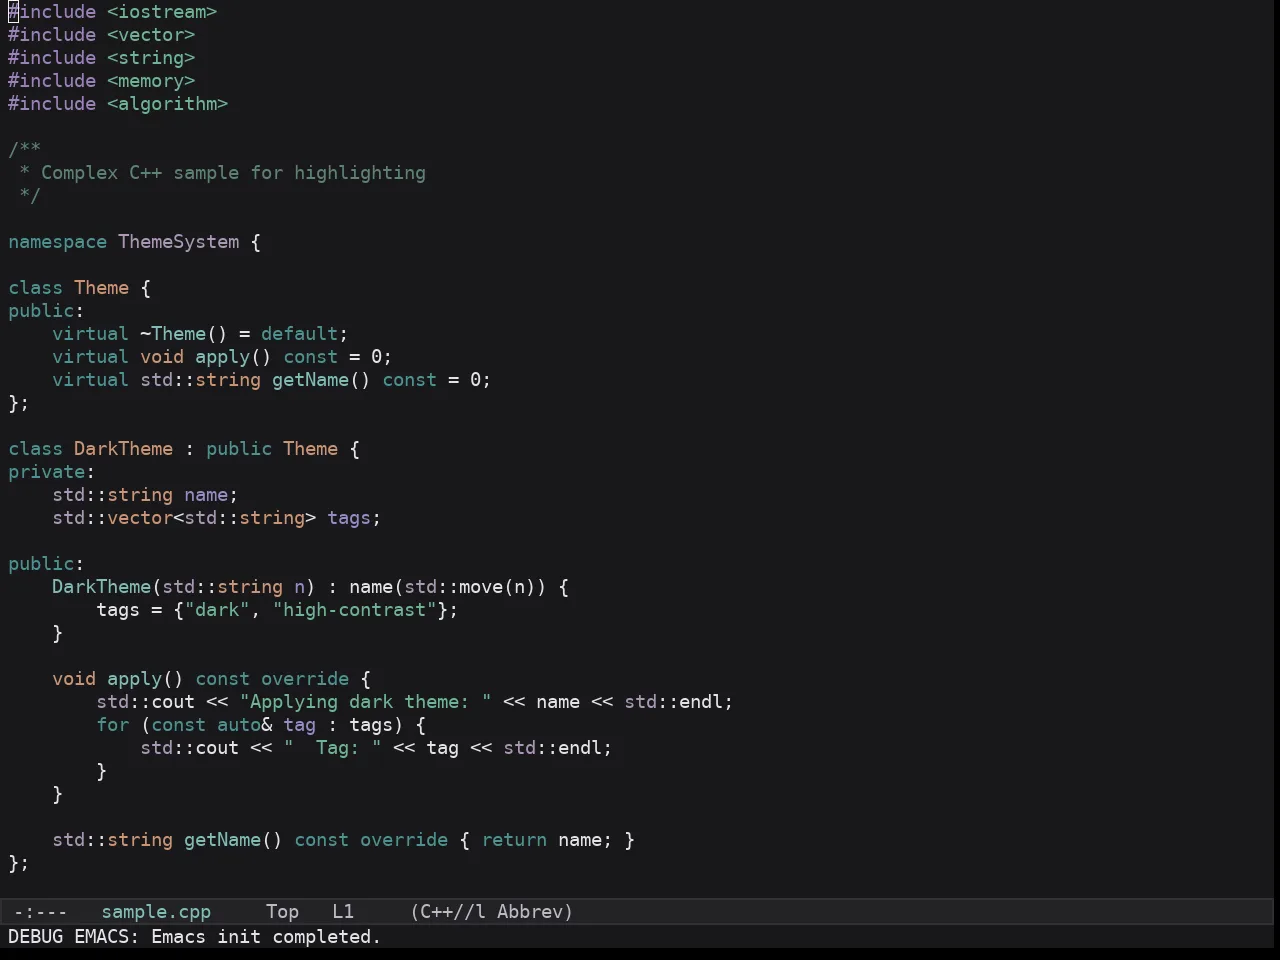Click the 'default' keyword
This screenshot has width=1280, height=960.
click(300, 334)
